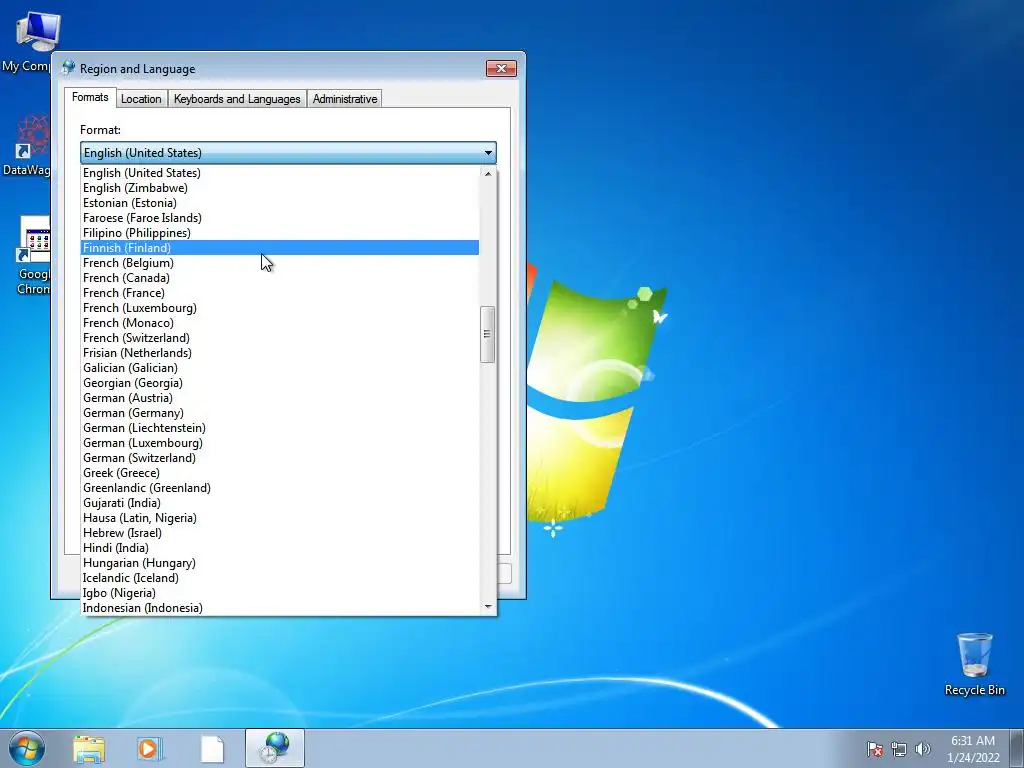
Task: Select Hungarian (Hungary)
Action: click(x=280, y=564)
